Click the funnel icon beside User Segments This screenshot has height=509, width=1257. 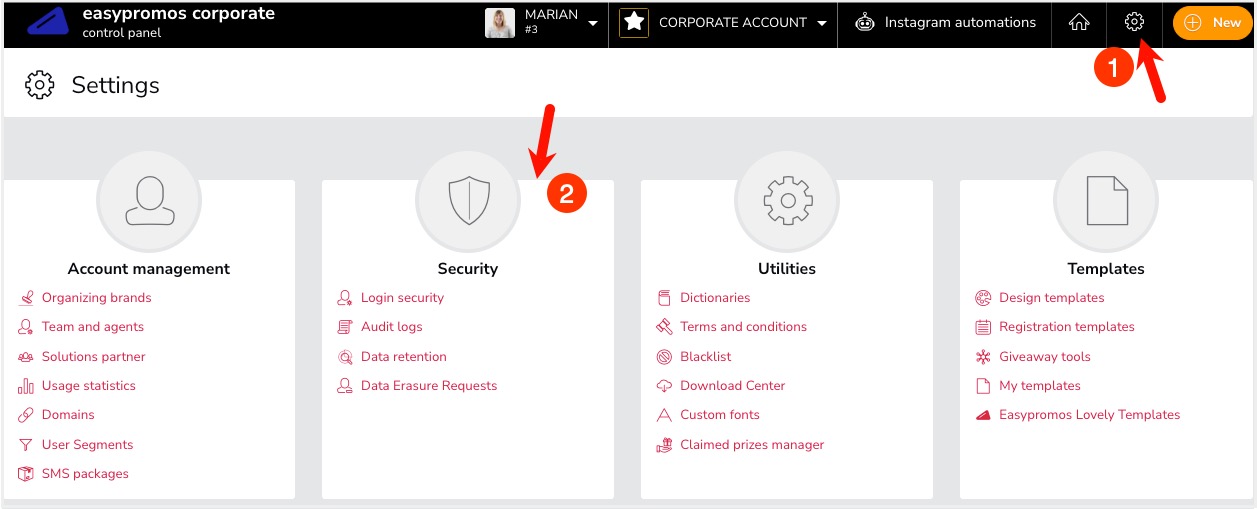point(26,445)
